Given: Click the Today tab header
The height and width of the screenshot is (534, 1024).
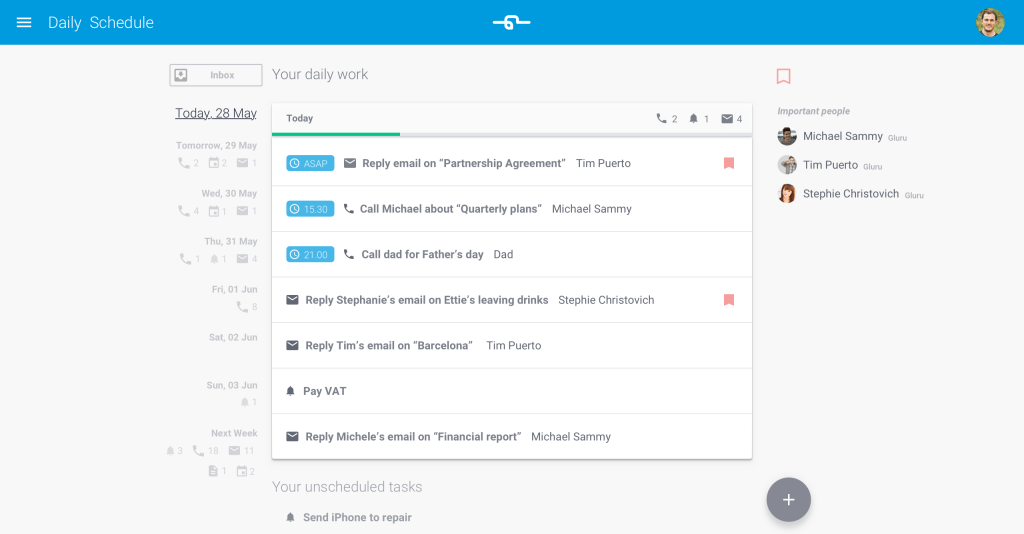Looking at the screenshot, I should pyautogui.click(x=300, y=118).
